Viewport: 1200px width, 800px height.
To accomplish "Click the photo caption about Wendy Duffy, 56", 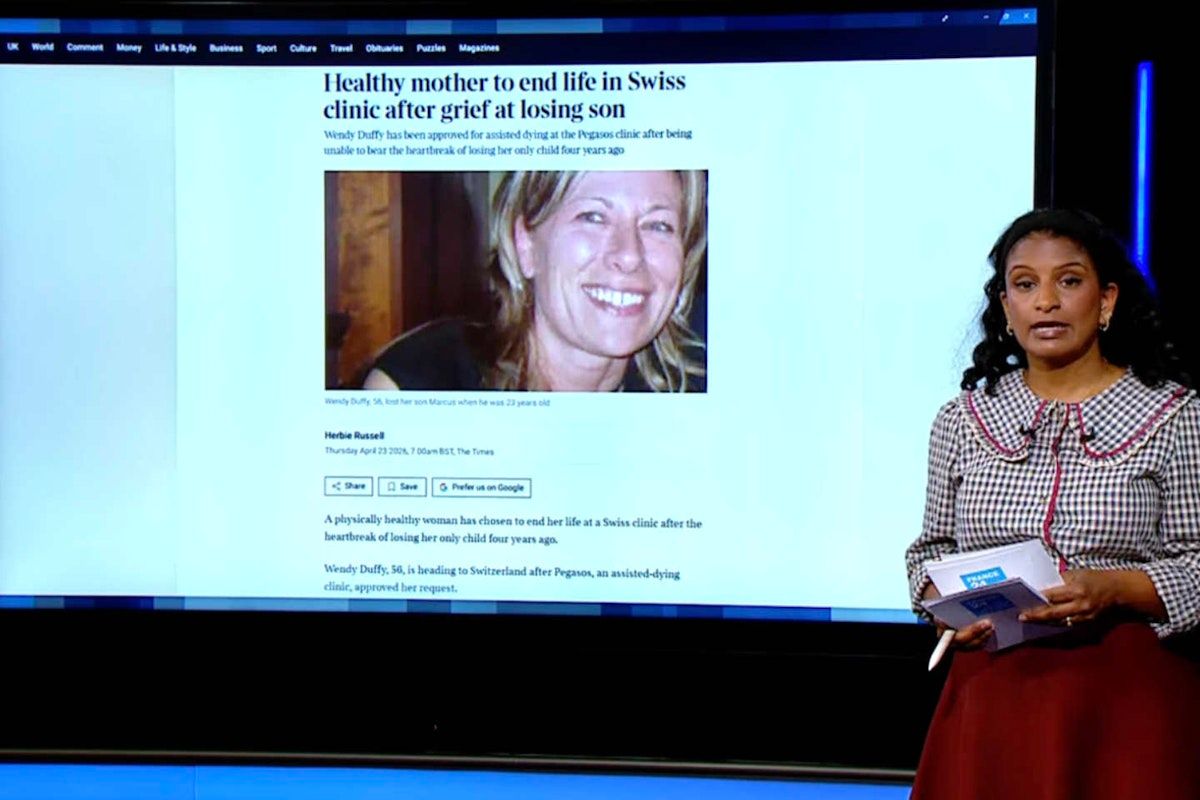I will (437, 402).
